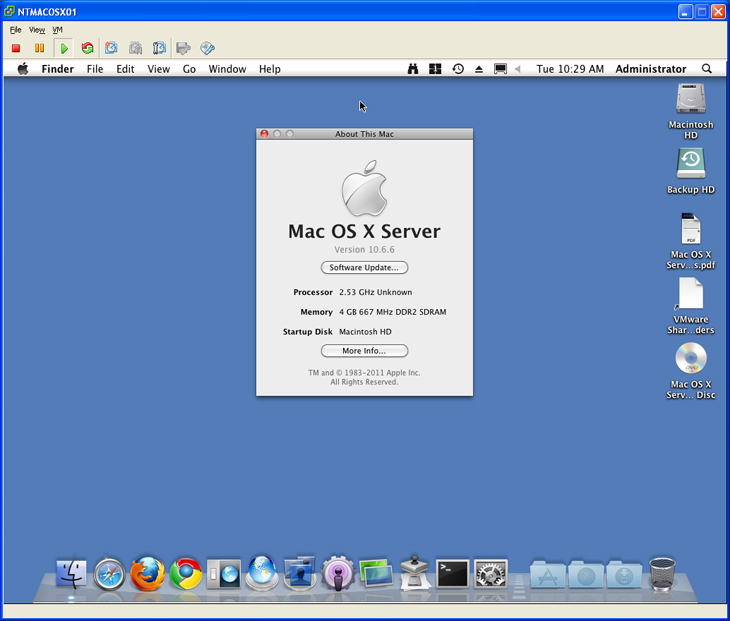Open the Mac View menu in Finder

(159, 69)
